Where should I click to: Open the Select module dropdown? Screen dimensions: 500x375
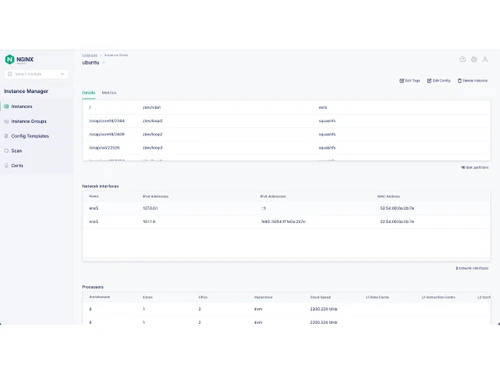pyautogui.click(x=36, y=74)
